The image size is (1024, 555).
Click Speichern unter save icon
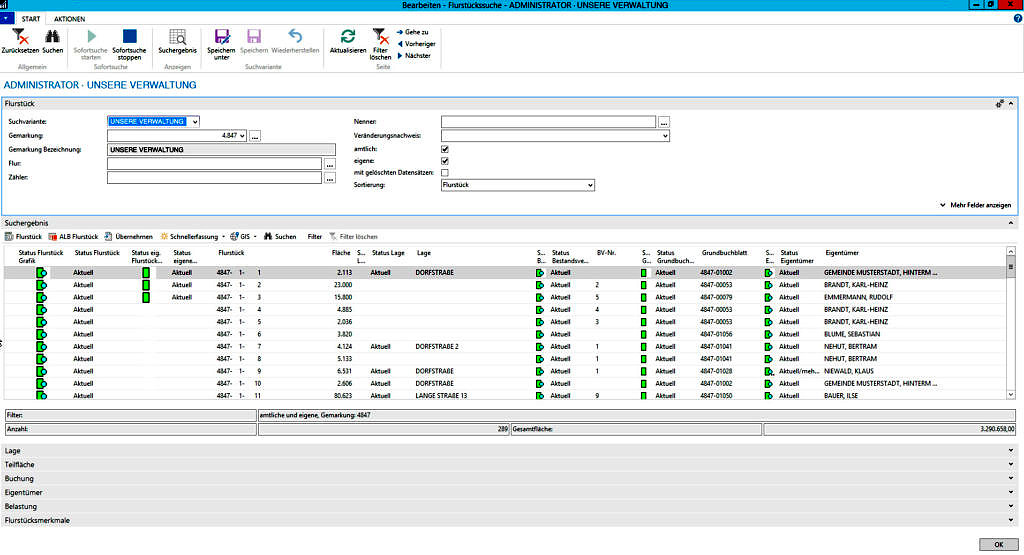222,37
